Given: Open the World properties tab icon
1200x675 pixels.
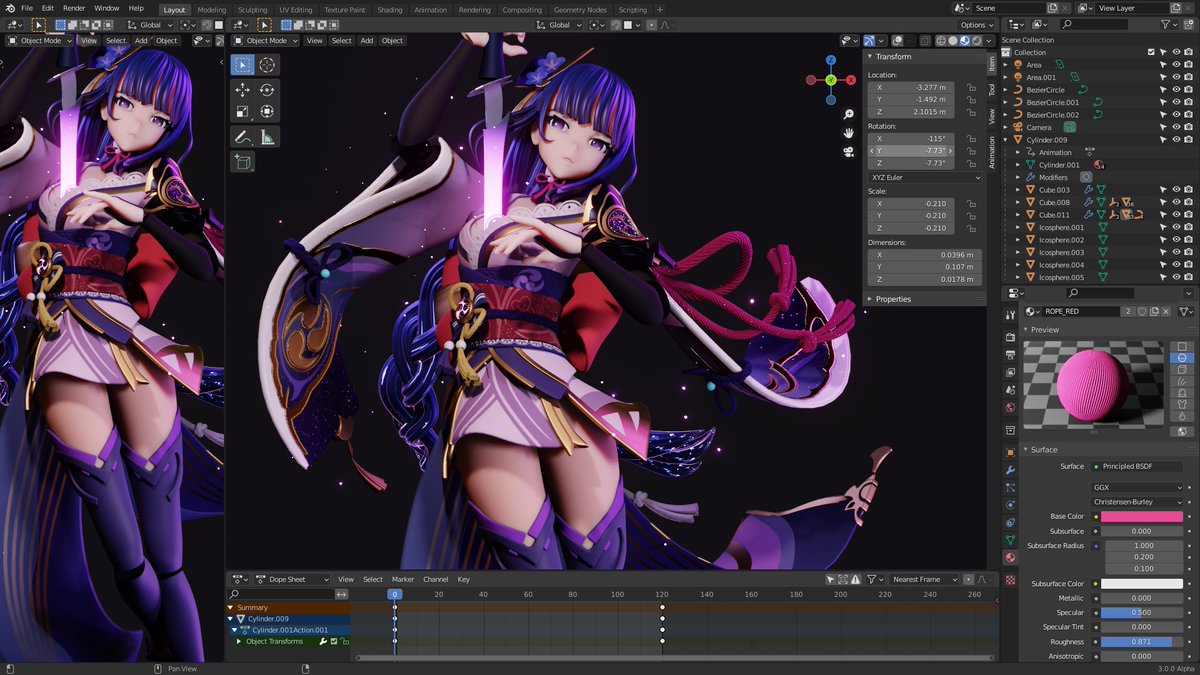Looking at the screenshot, I should coord(1010,408).
